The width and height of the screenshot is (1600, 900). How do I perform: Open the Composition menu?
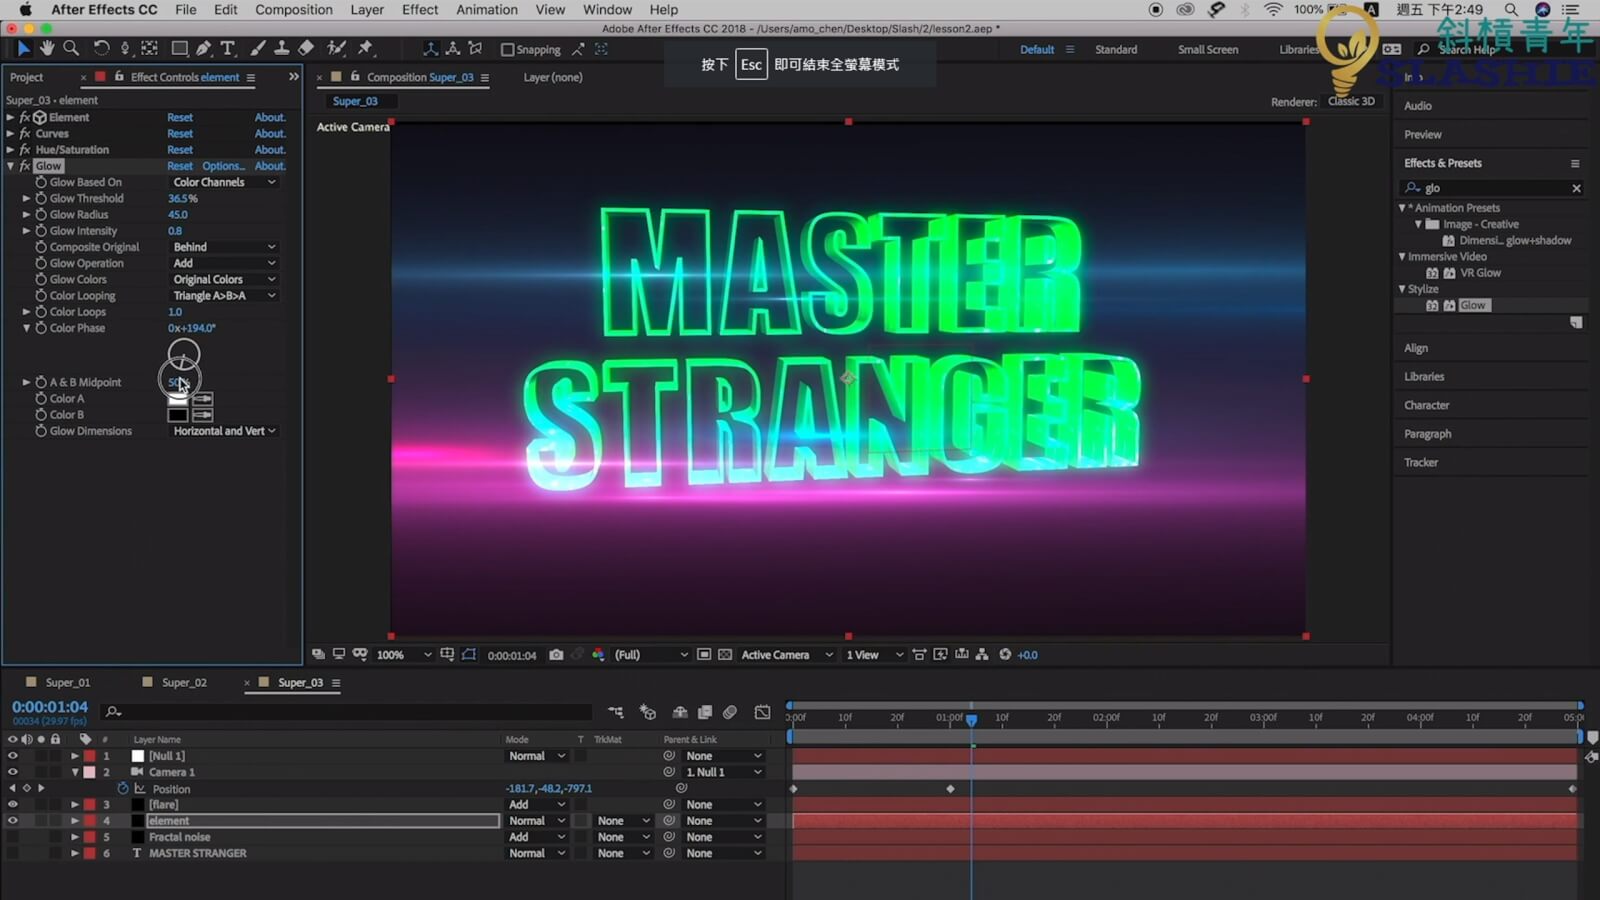click(x=294, y=10)
